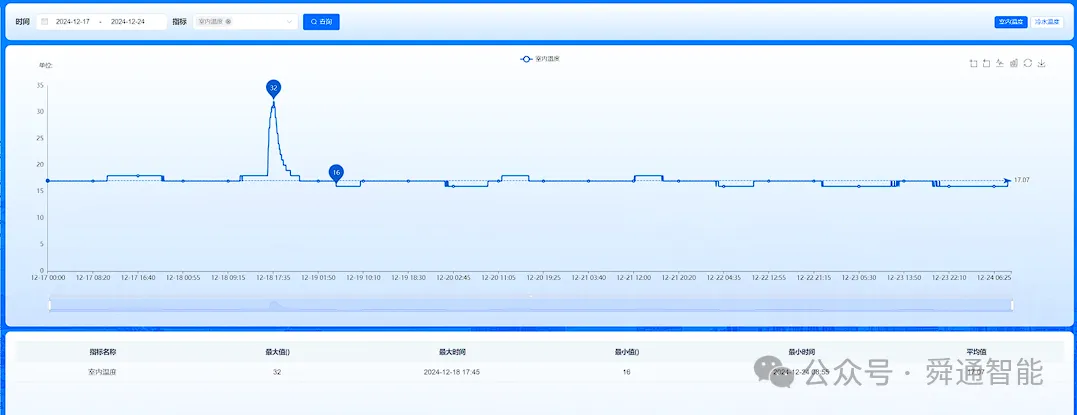Image resolution: width=1077 pixels, height=415 pixels.
Task: Switch chart to line view icon
Action: coord(1000,63)
